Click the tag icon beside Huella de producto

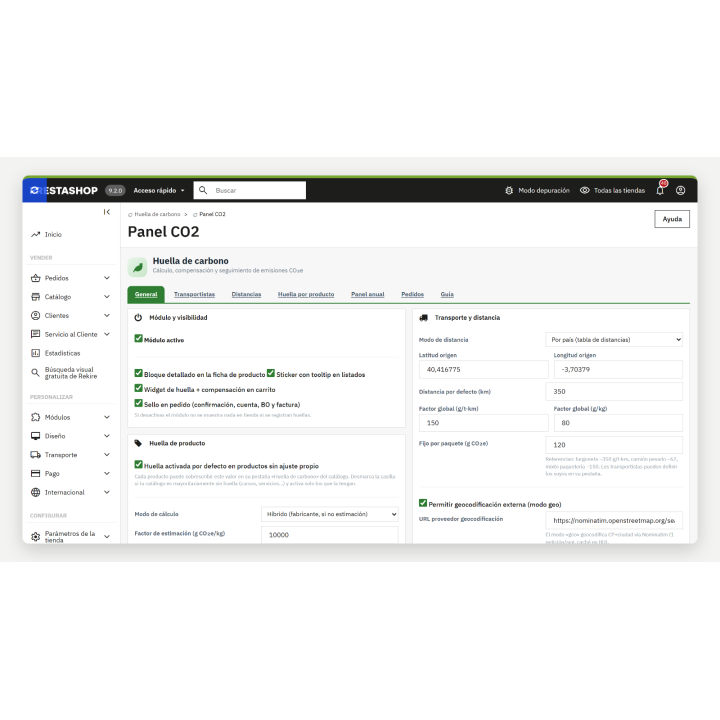(x=138, y=443)
